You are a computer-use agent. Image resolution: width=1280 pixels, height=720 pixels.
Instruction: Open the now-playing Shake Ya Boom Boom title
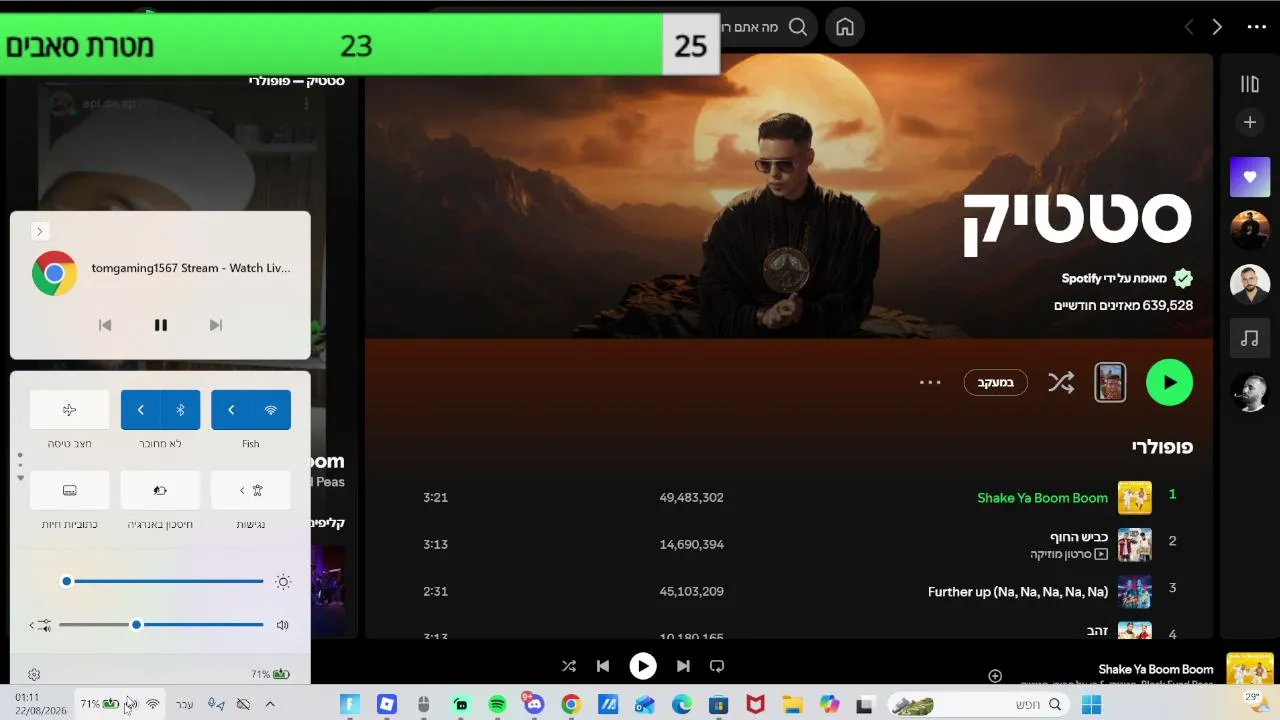[1156, 670]
